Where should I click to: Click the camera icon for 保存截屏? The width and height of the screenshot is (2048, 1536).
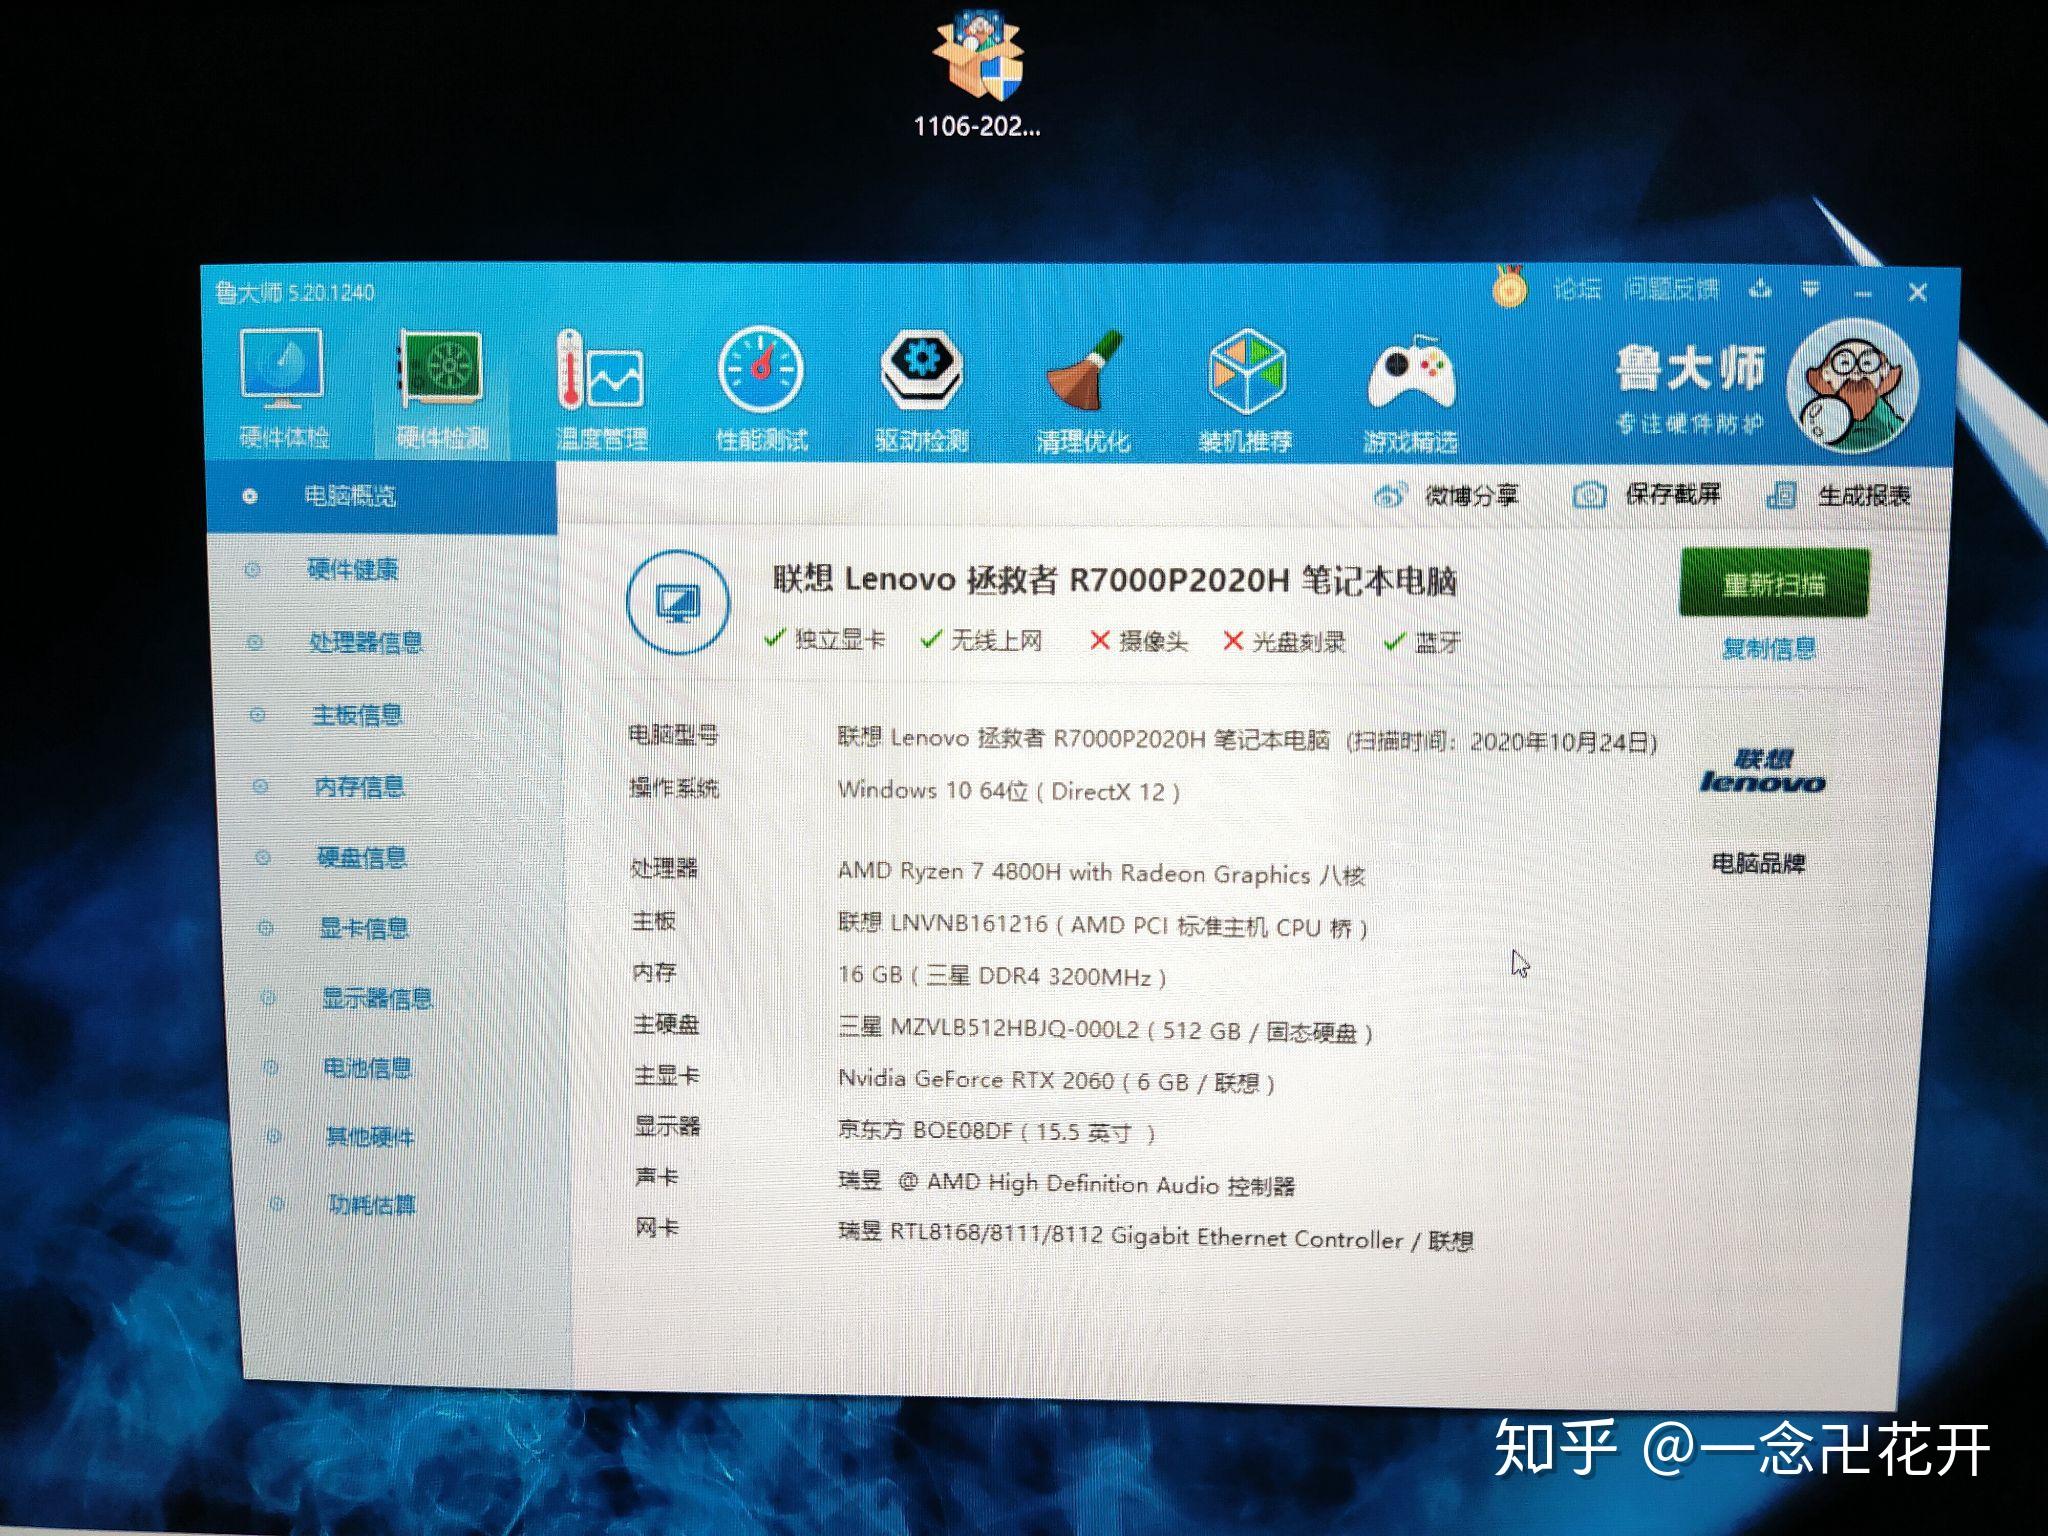[x=1589, y=494]
